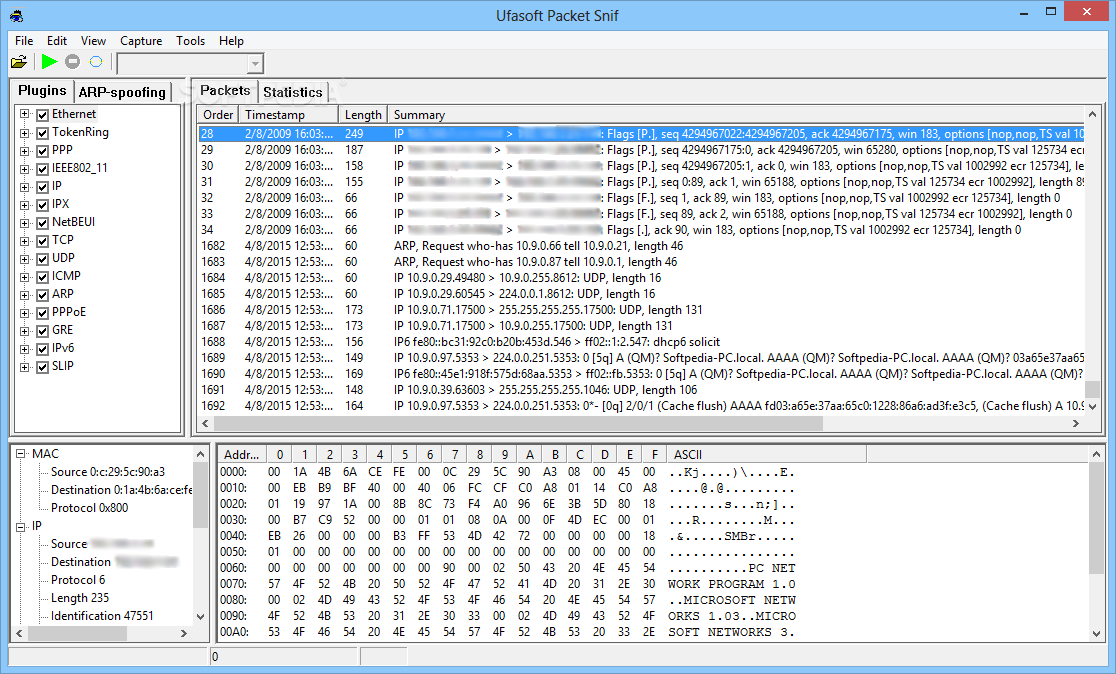Image resolution: width=1116 pixels, height=674 pixels.
Task: Select packet 1691 row
Action: 641,390
